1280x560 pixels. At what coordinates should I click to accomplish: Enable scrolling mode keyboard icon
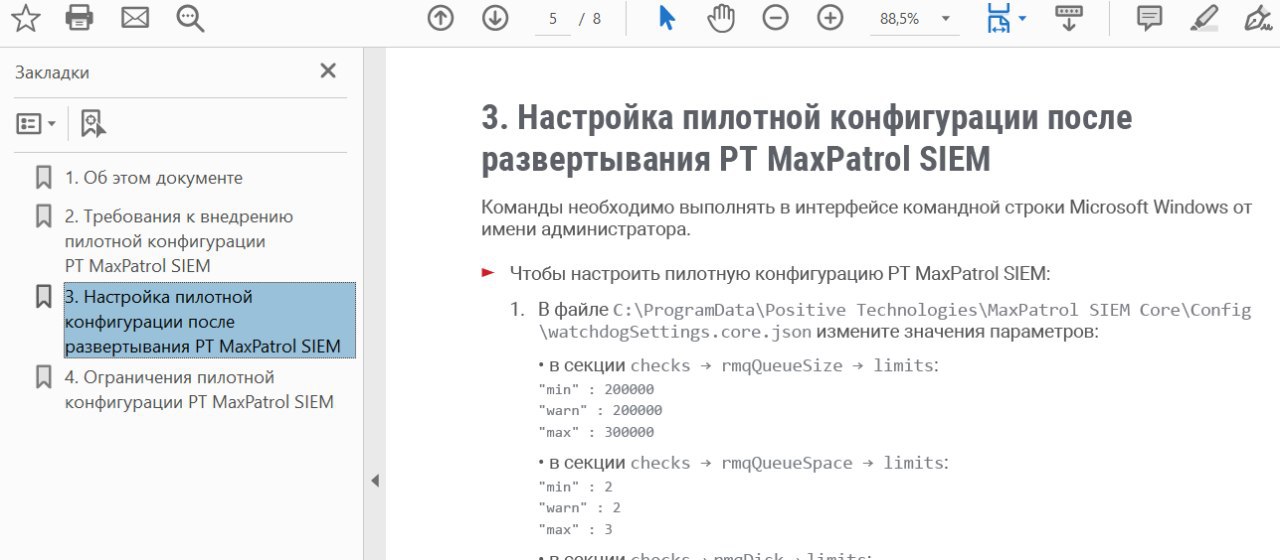pos(1070,18)
